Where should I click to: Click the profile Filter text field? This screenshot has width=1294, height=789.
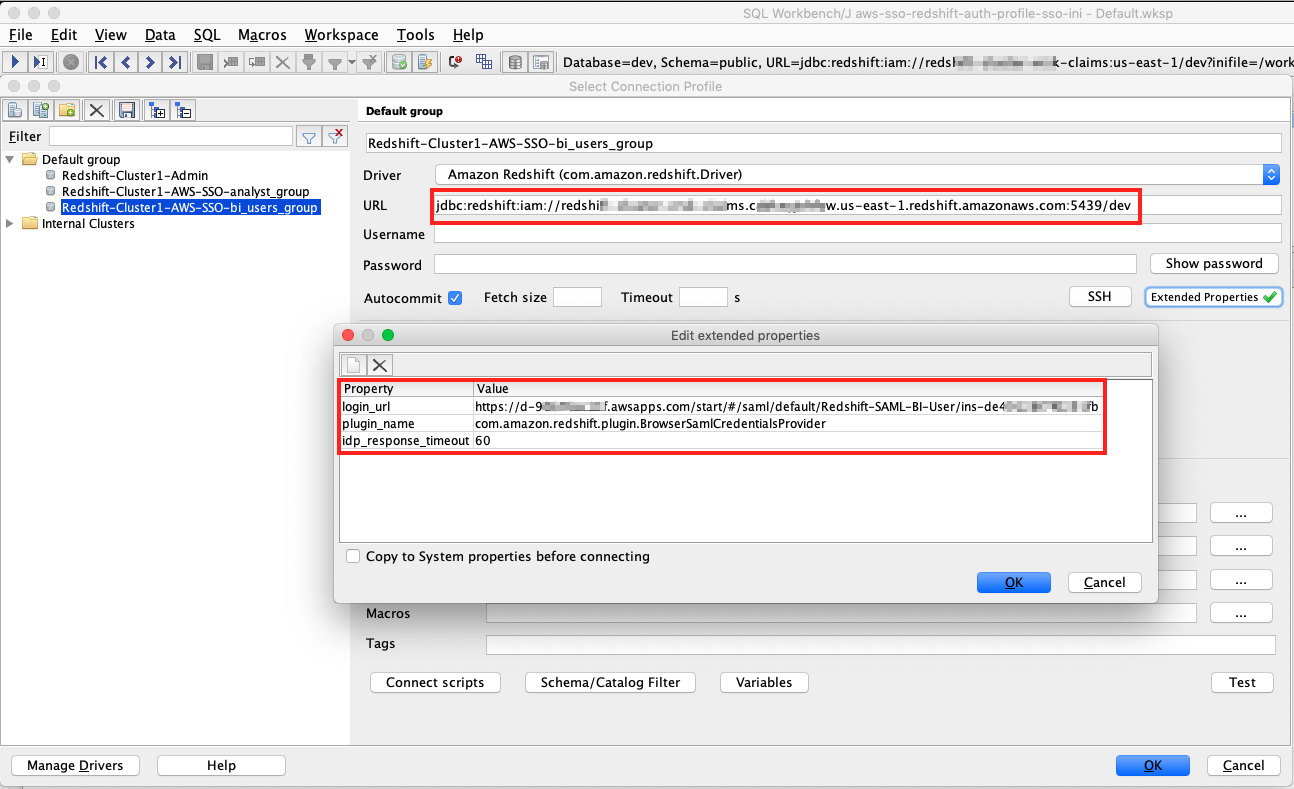pos(171,137)
